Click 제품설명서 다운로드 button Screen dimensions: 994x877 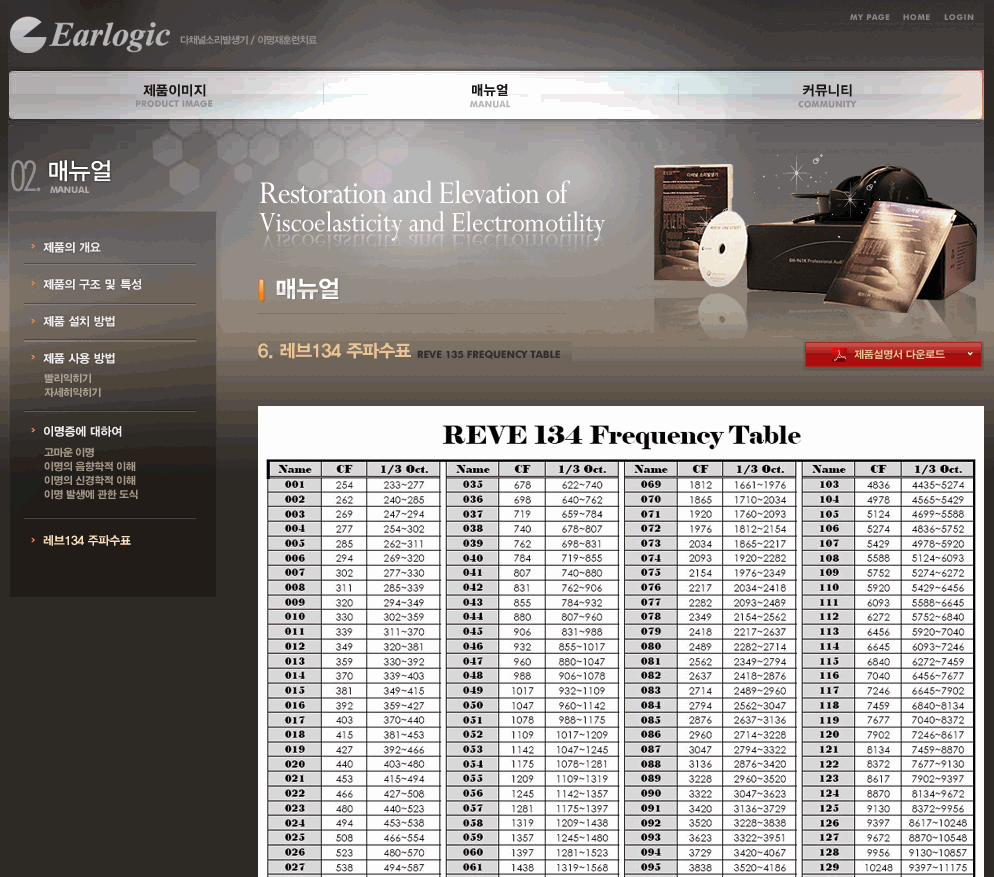[x=893, y=354]
